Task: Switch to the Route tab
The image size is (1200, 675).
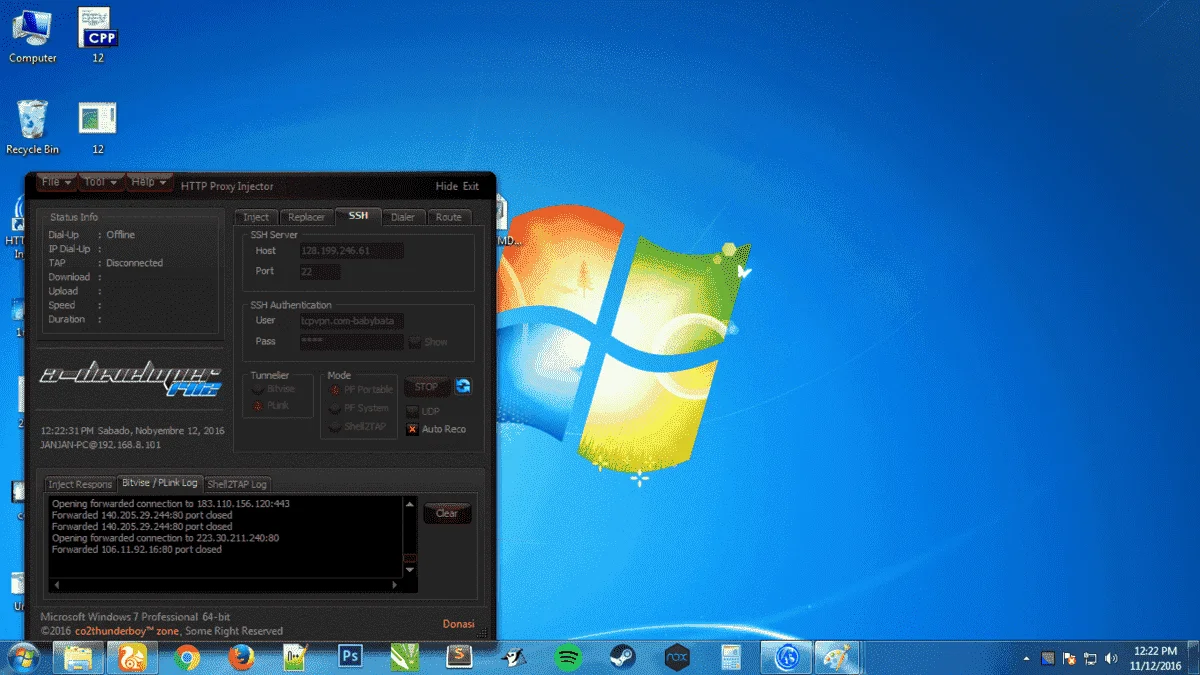Action: click(x=449, y=217)
